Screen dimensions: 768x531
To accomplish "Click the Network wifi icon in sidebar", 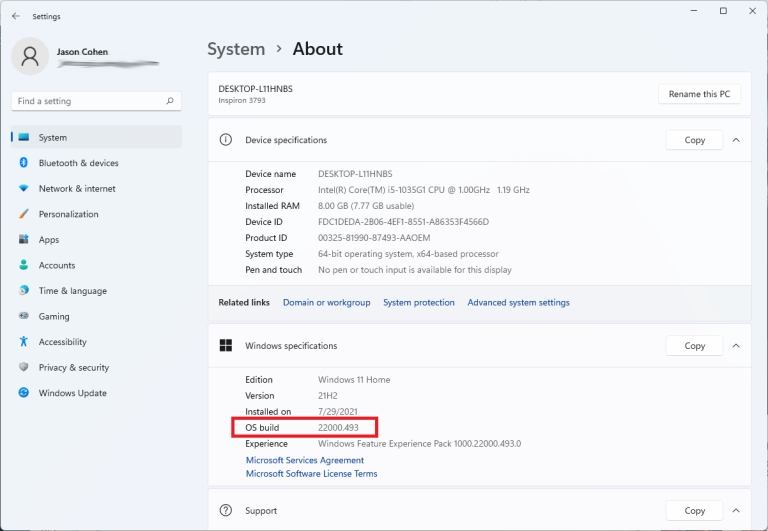I will (24, 188).
